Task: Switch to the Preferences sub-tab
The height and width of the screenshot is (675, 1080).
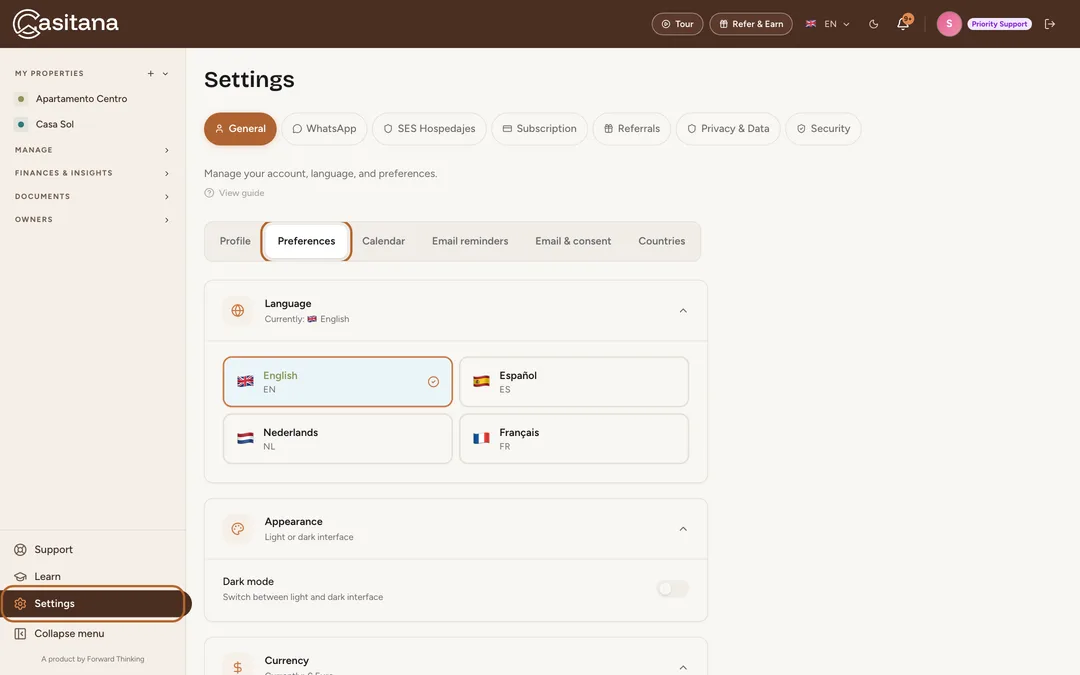Action: [307, 241]
